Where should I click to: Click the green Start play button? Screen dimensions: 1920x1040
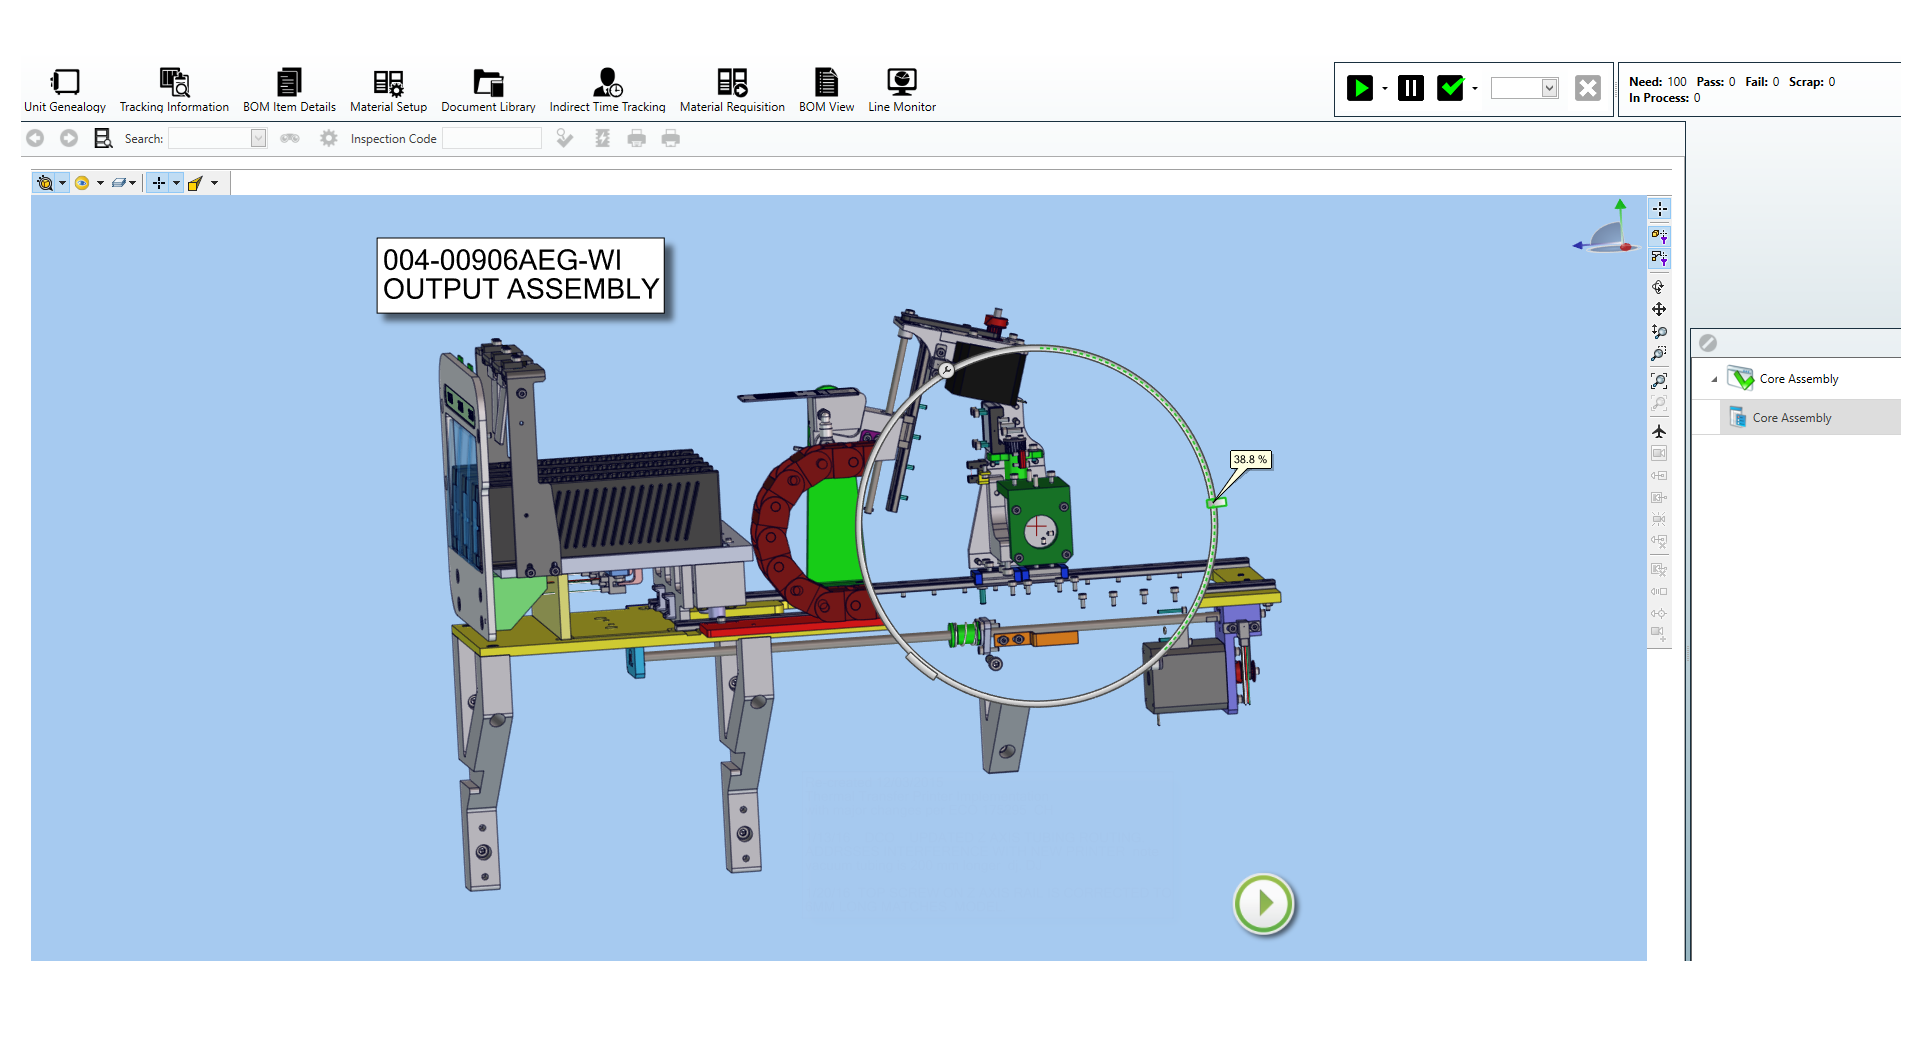click(1360, 88)
